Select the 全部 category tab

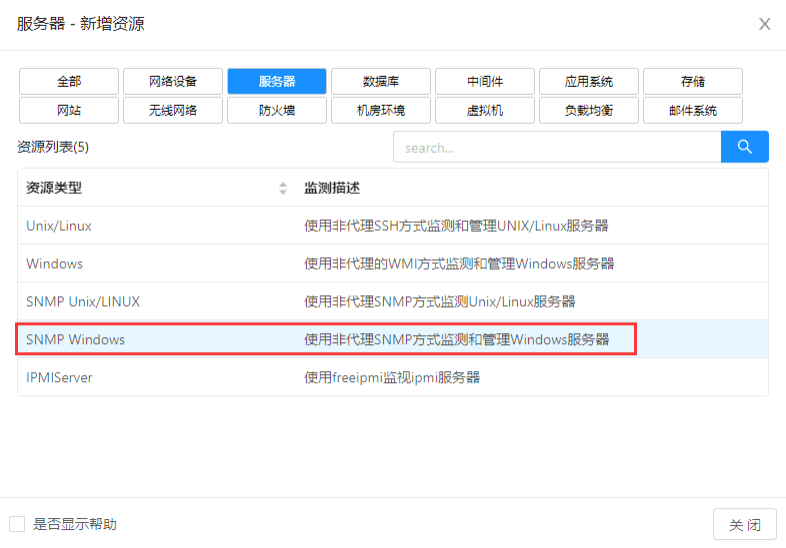[69, 81]
